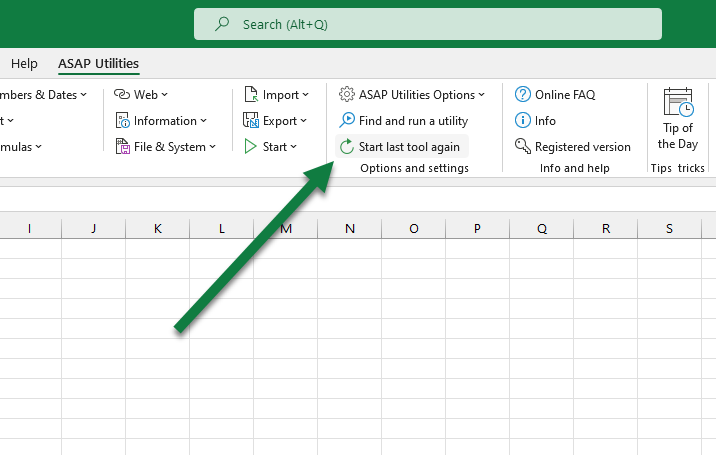Select column header S
This screenshot has height=455, width=716.
point(669,228)
